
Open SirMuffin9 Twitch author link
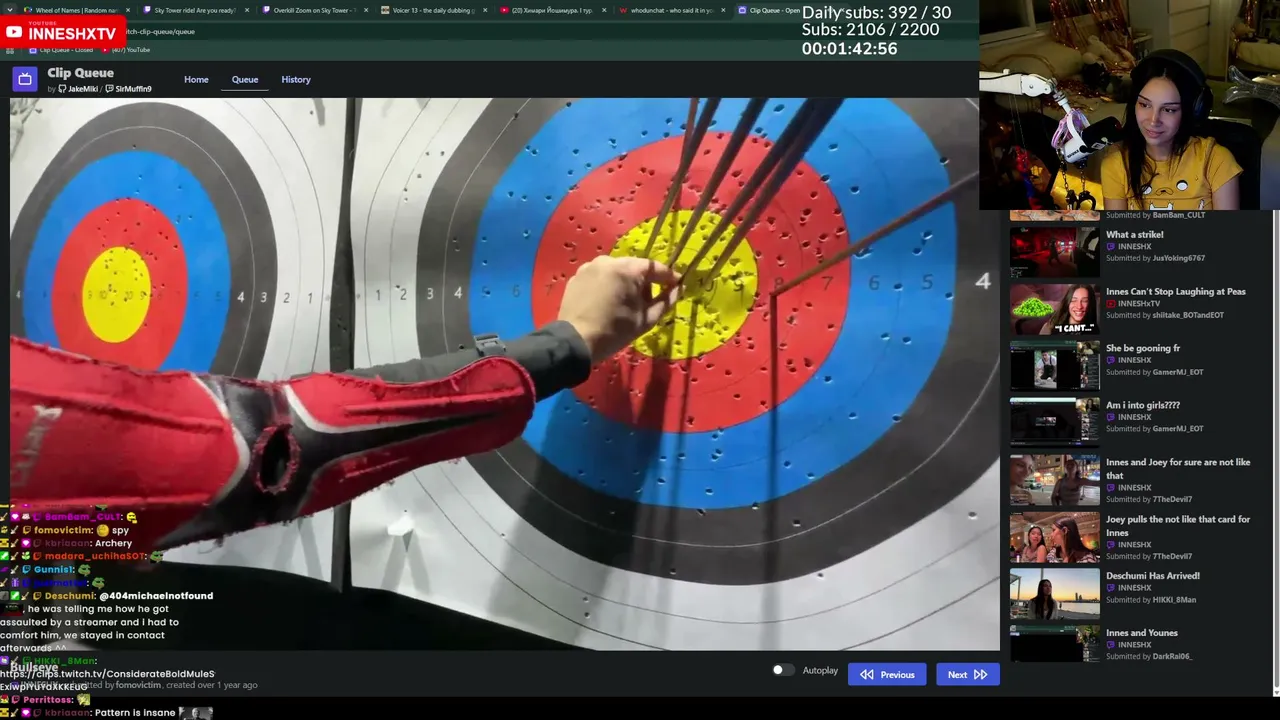128,89
